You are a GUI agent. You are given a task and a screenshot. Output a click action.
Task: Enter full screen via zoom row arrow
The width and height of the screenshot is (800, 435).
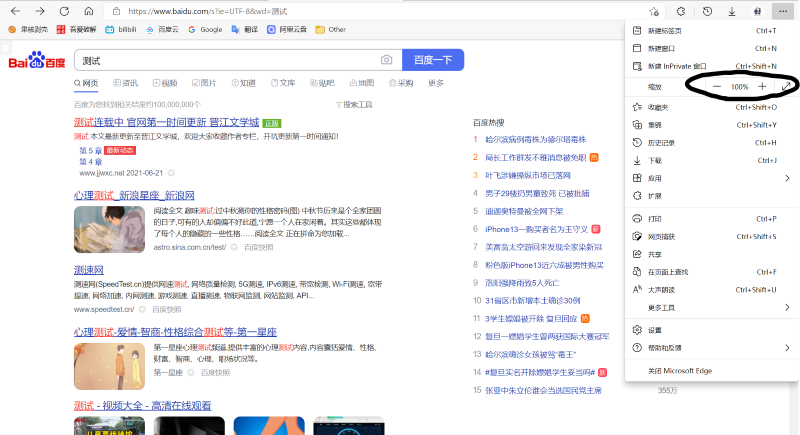[787, 87]
